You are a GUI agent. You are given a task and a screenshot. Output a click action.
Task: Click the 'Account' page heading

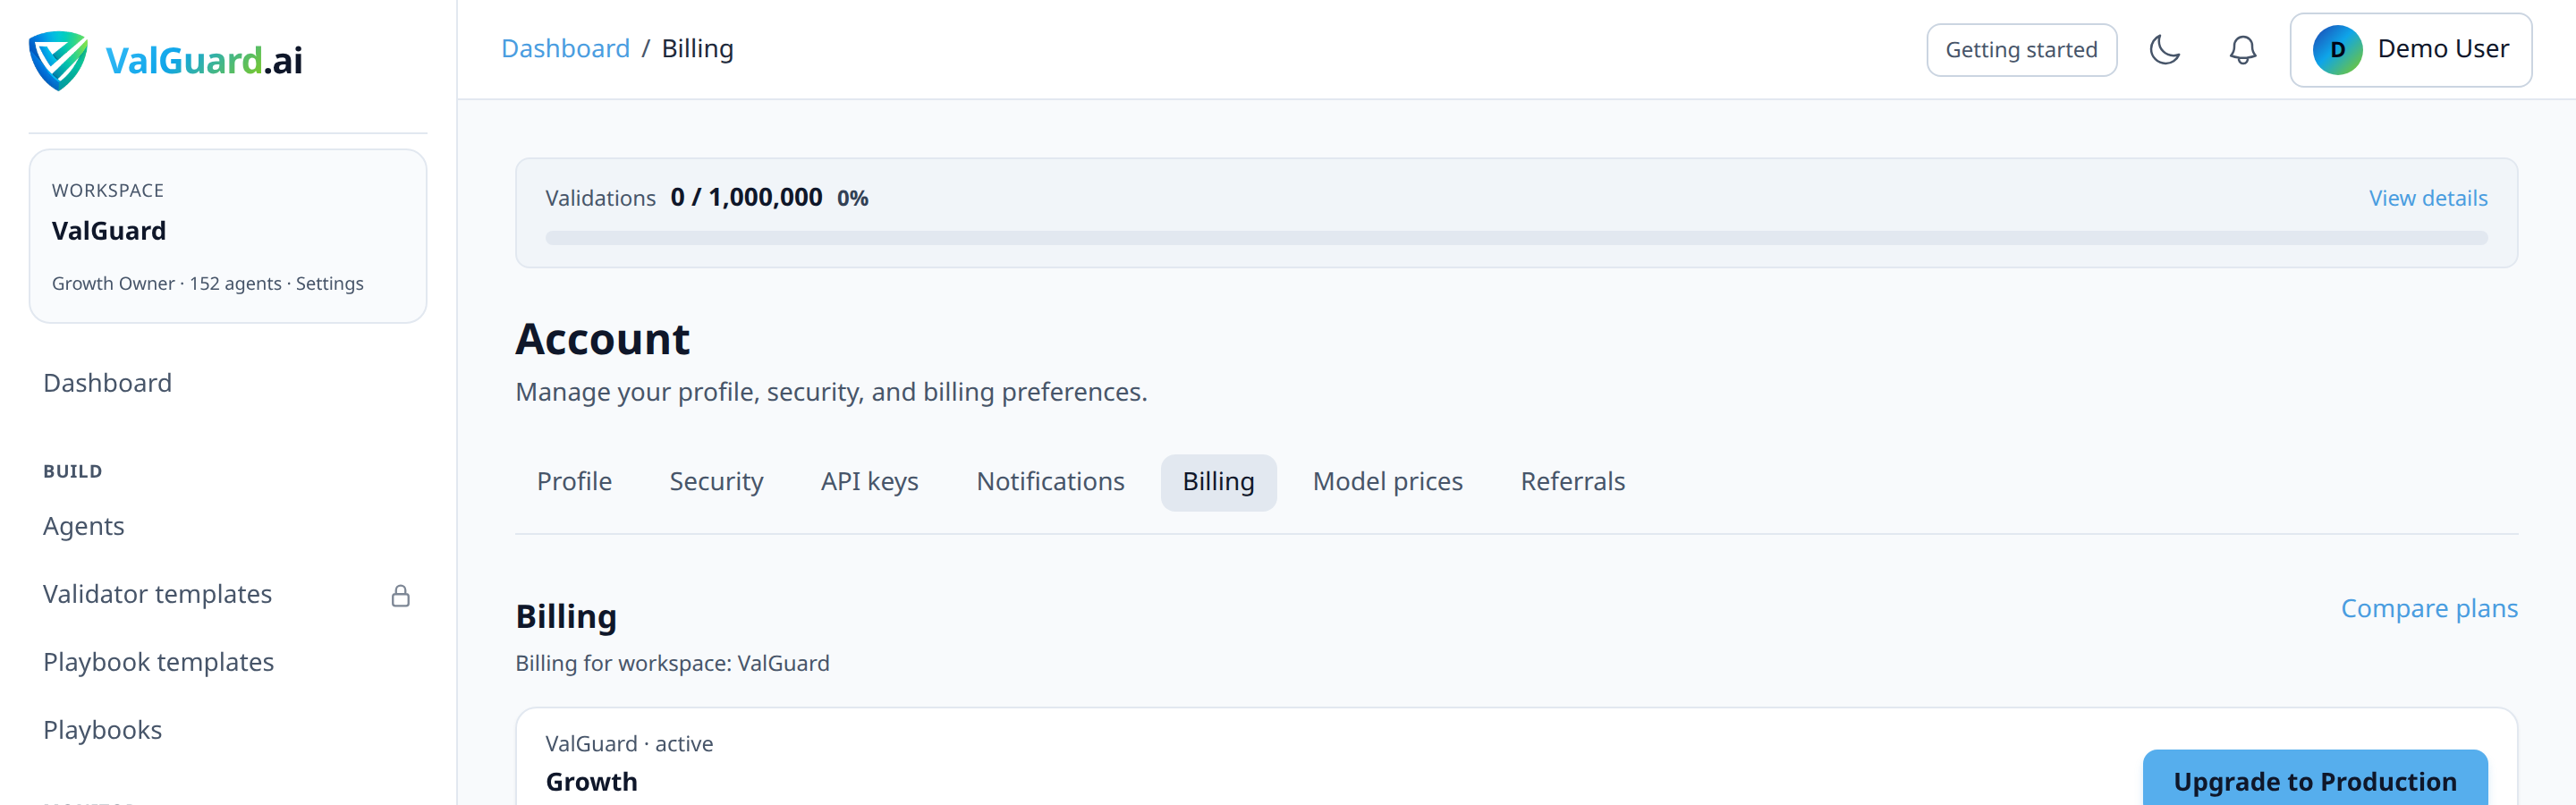[602, 339]
